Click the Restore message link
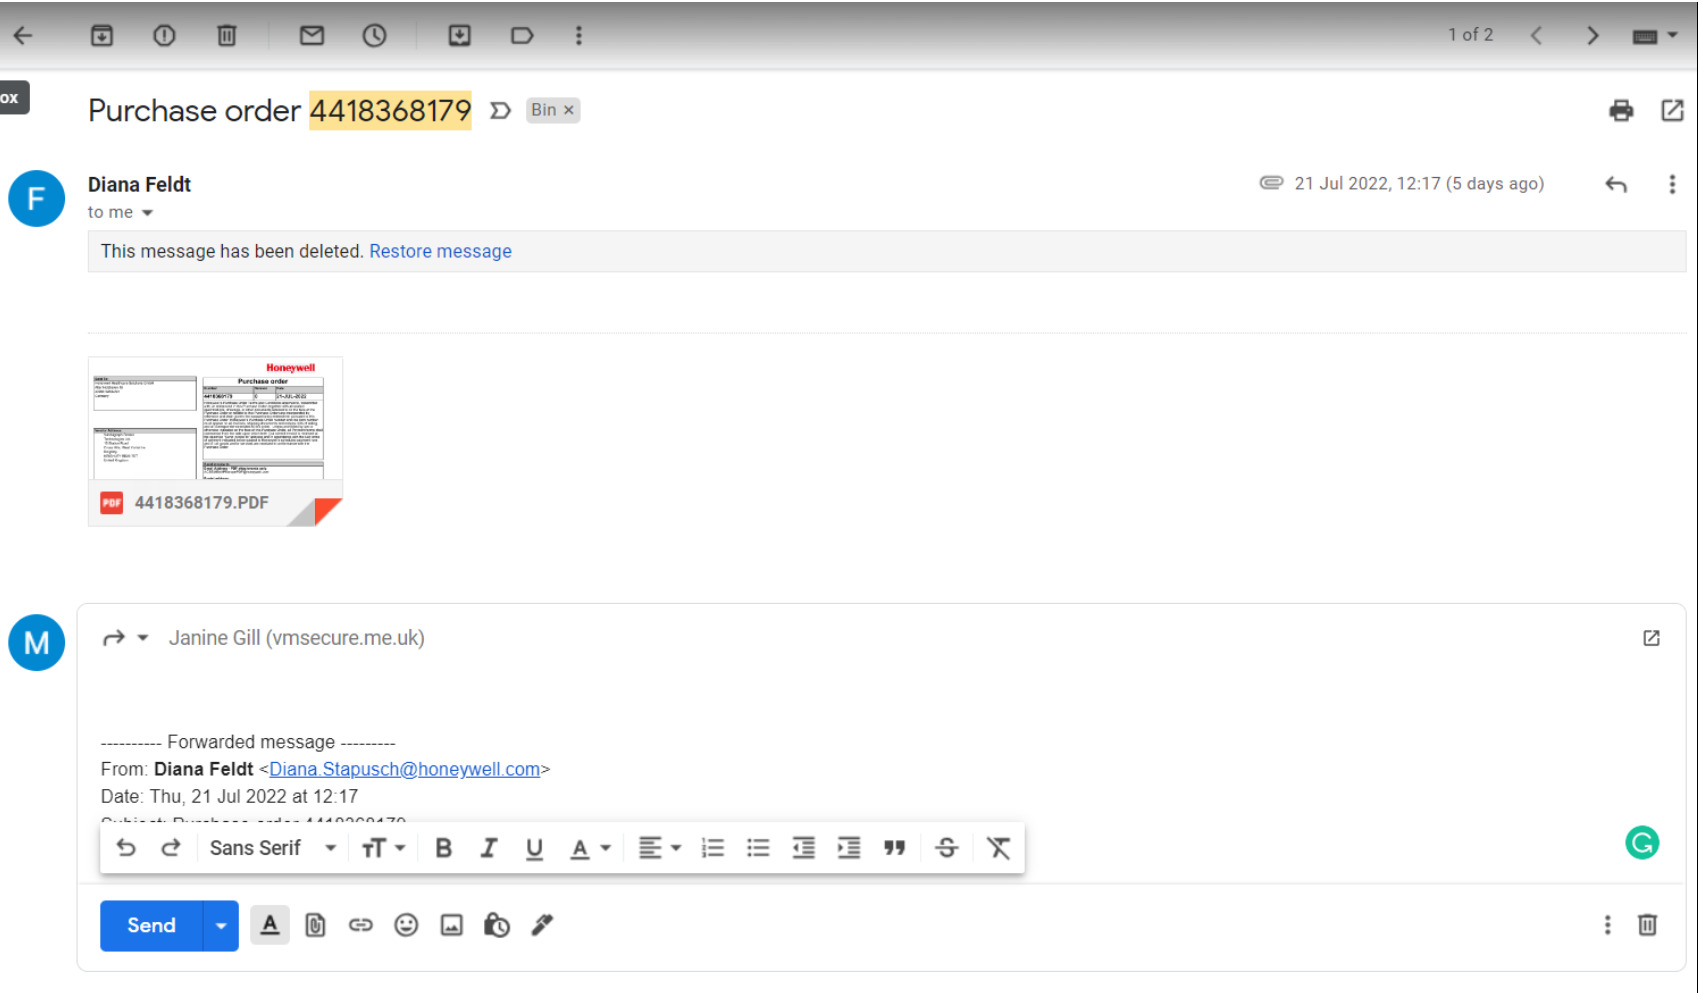Screen dimensions: 1698x993 (440, 252)
